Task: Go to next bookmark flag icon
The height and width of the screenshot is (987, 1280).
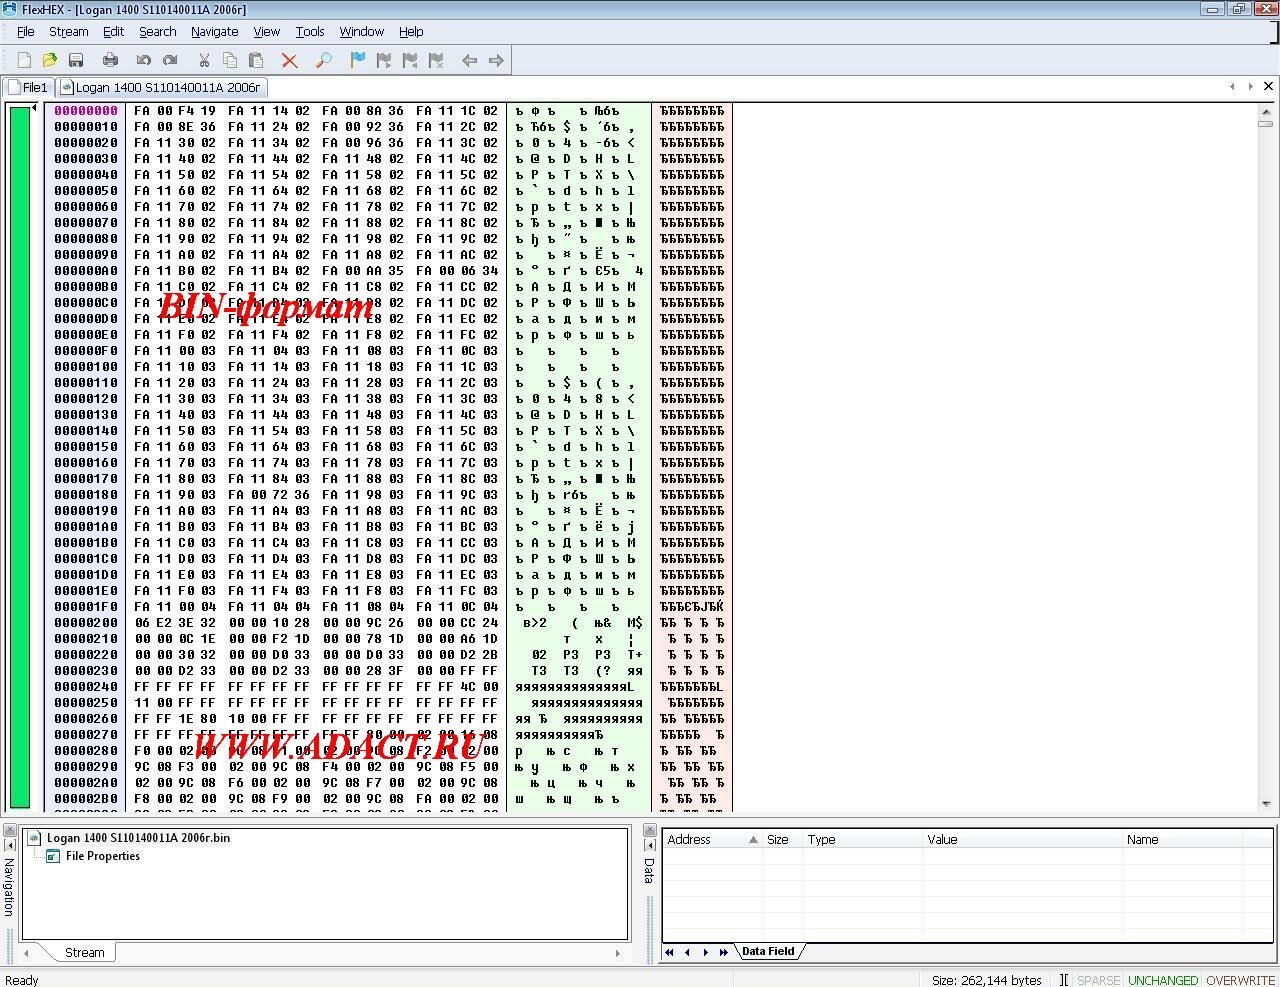Action: [383, 60]
